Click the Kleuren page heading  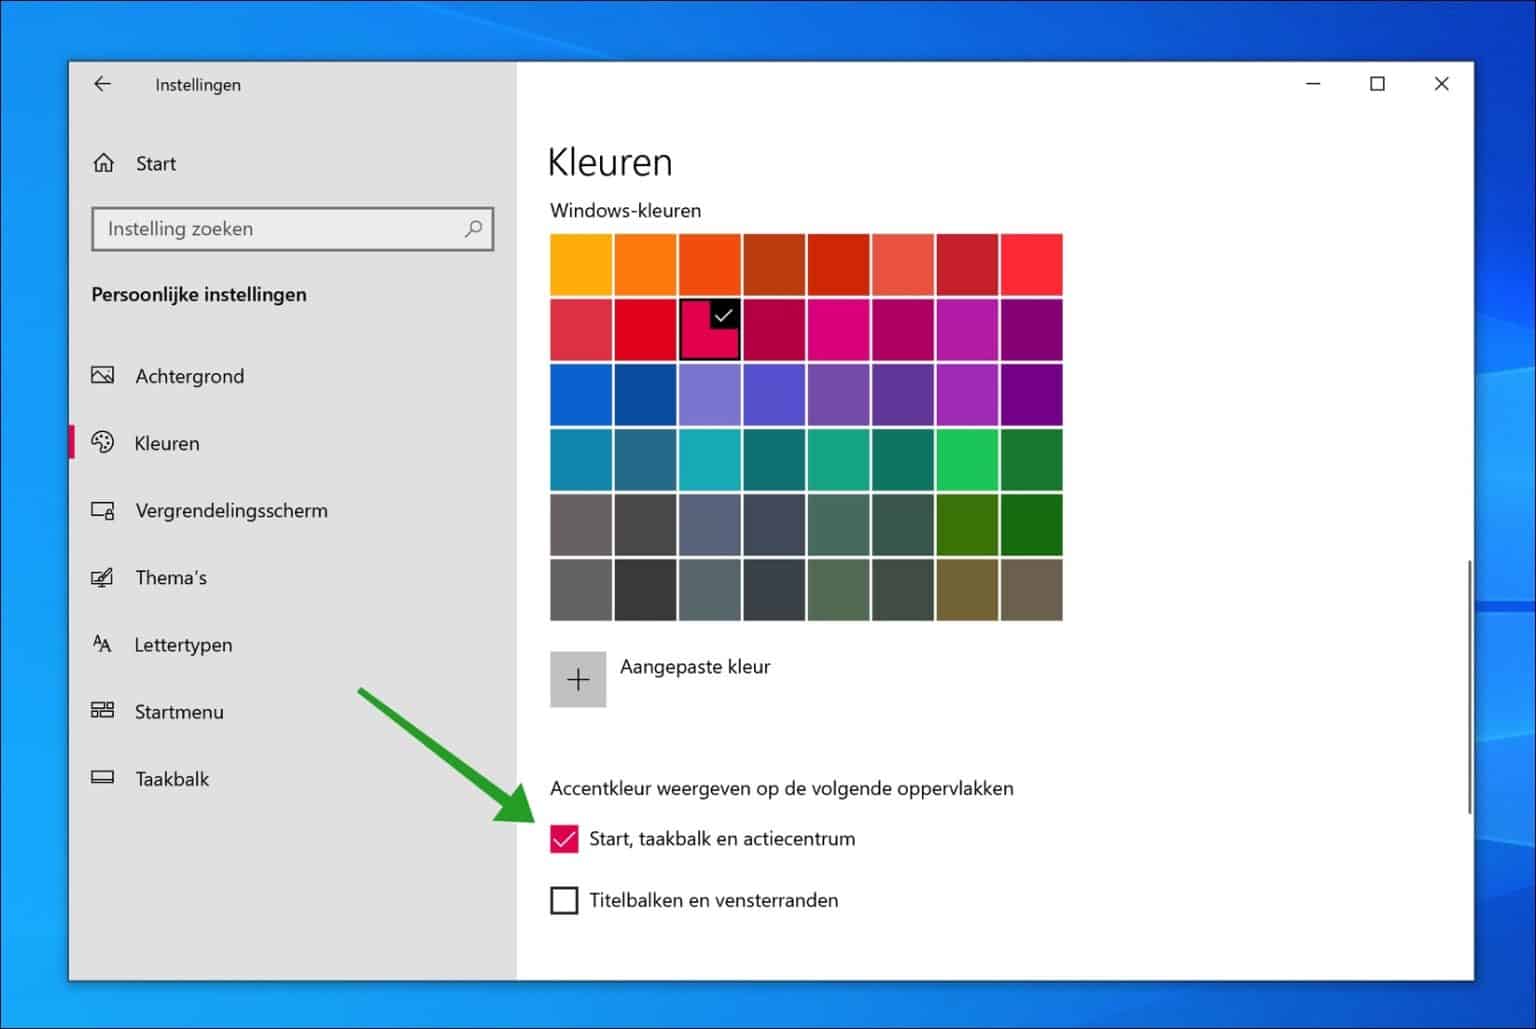610,162
